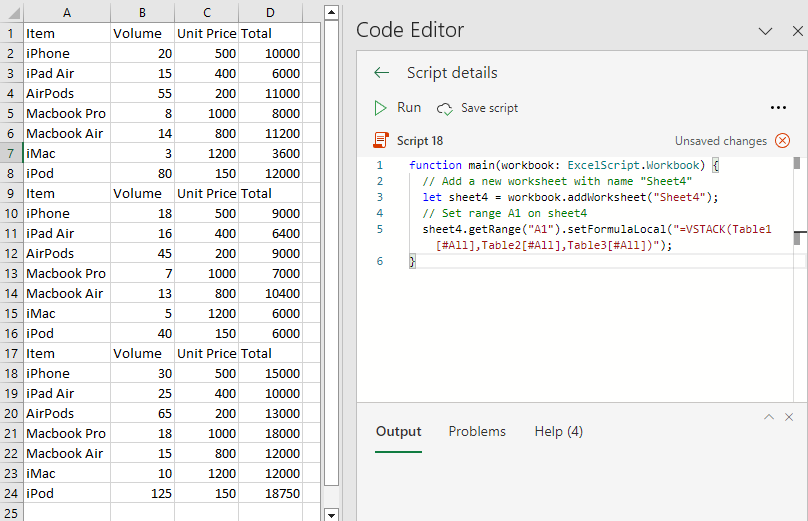Viewport: 808px width, 521px height.
Task: Click the comment on code line 2
Action: click(557, 181)
